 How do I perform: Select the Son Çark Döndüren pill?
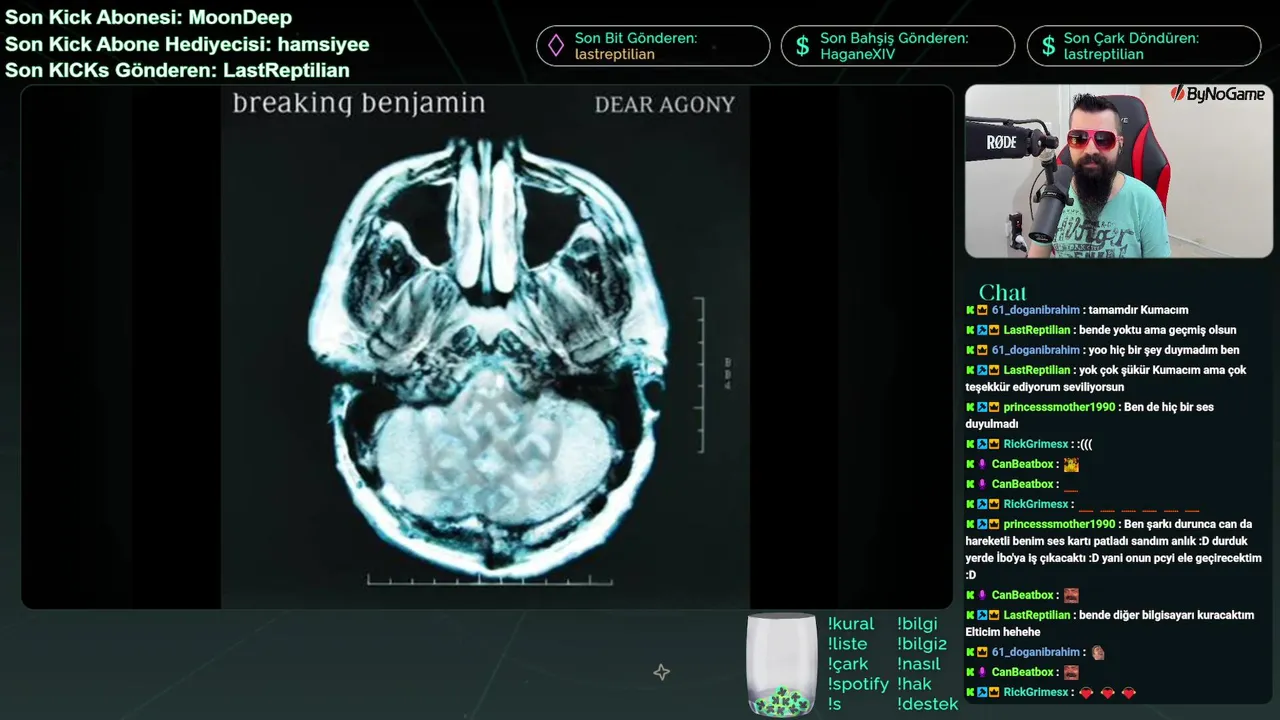point(1144,46)
